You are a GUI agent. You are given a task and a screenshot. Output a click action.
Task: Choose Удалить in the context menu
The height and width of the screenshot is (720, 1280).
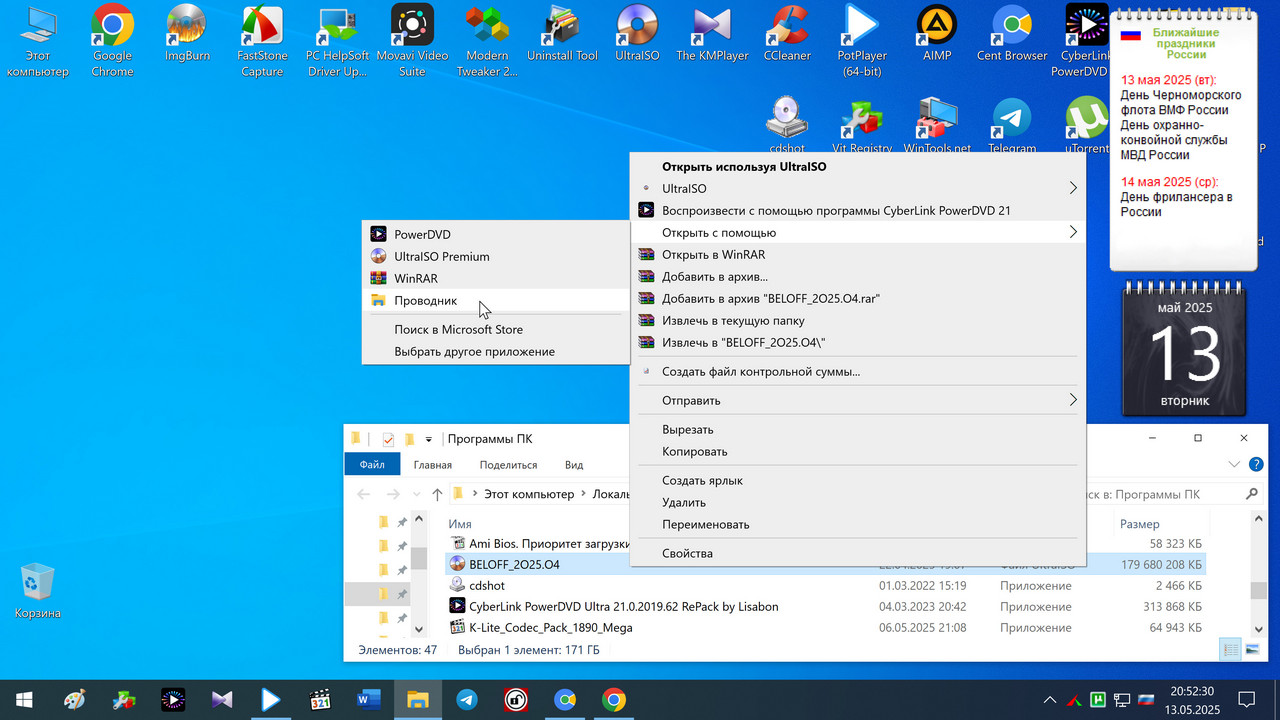tap(858, 502)
